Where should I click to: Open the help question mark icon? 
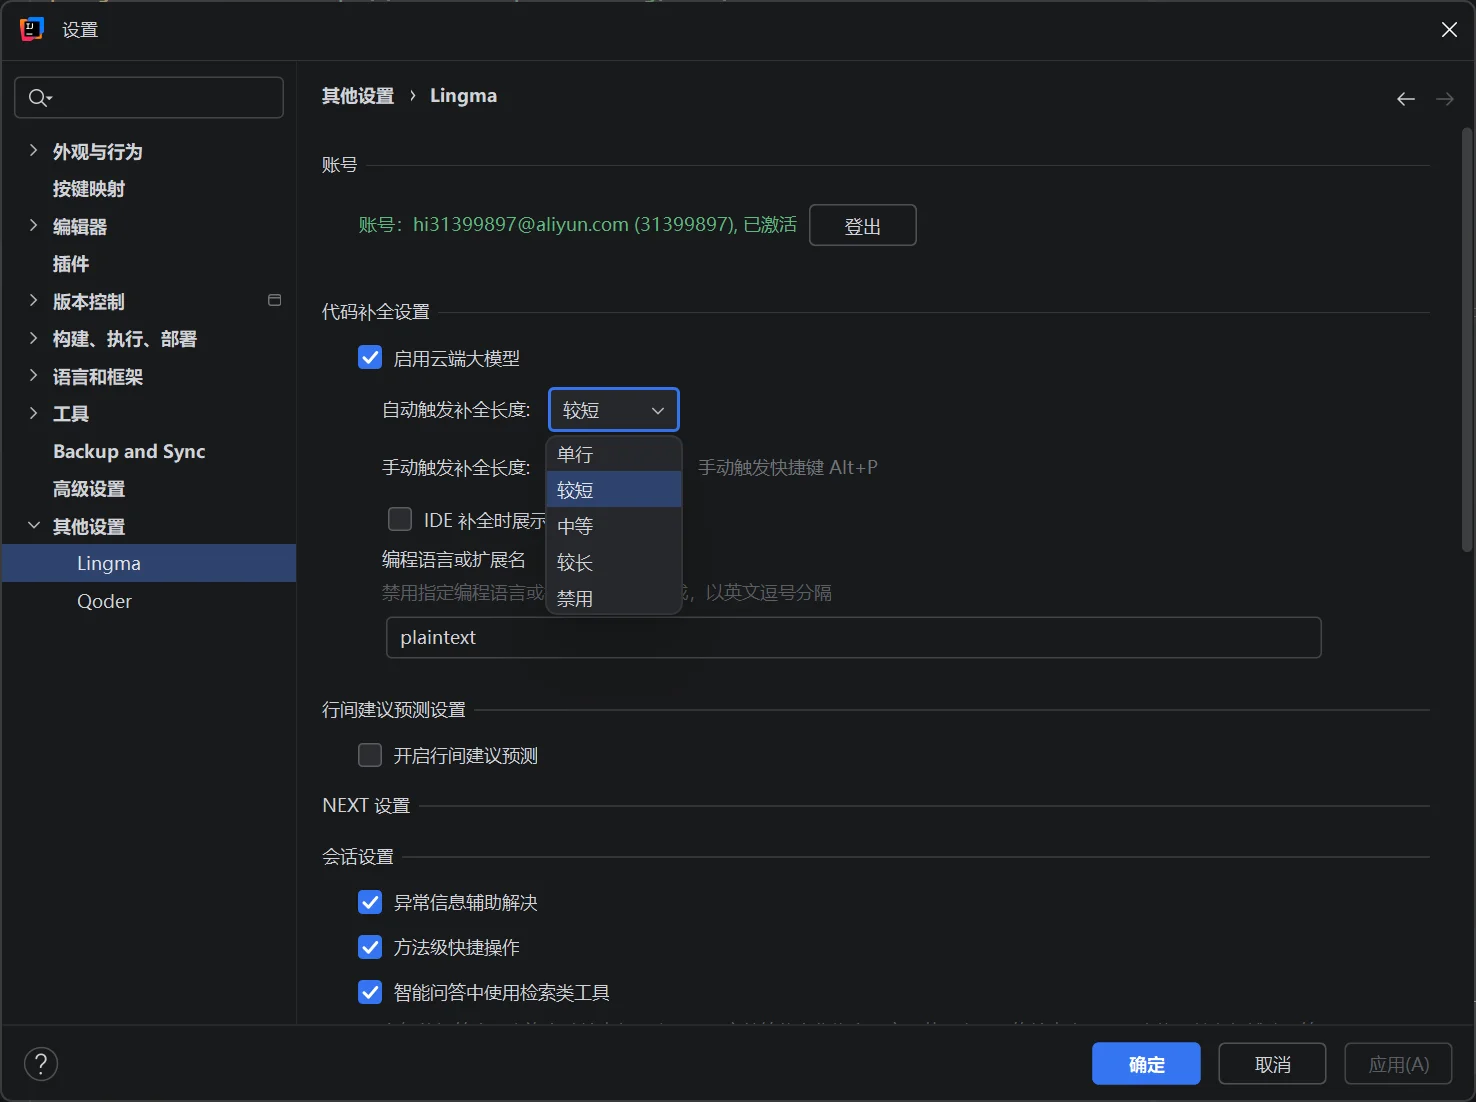click(41, 1064)
